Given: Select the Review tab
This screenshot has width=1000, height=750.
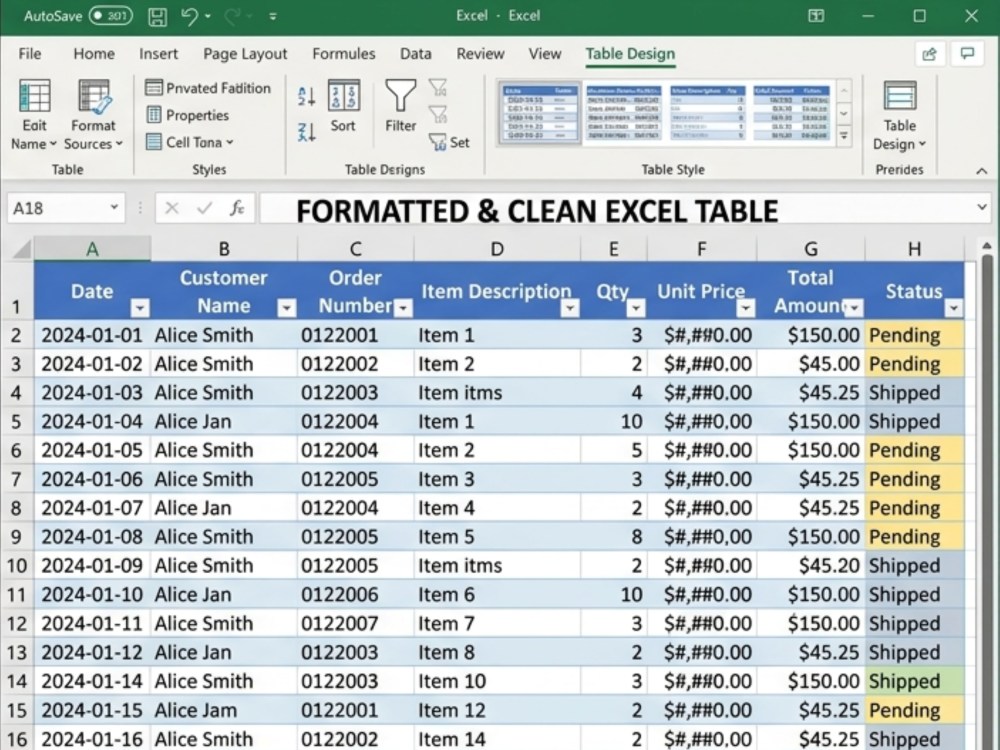Looking at the screenshot, I should coord(480,54).
